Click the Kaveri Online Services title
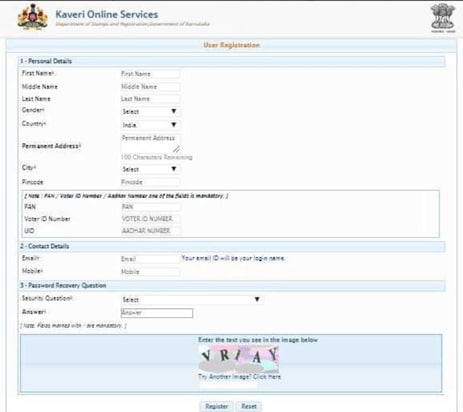The image size is (463, 412). click(x=107, y=14)
